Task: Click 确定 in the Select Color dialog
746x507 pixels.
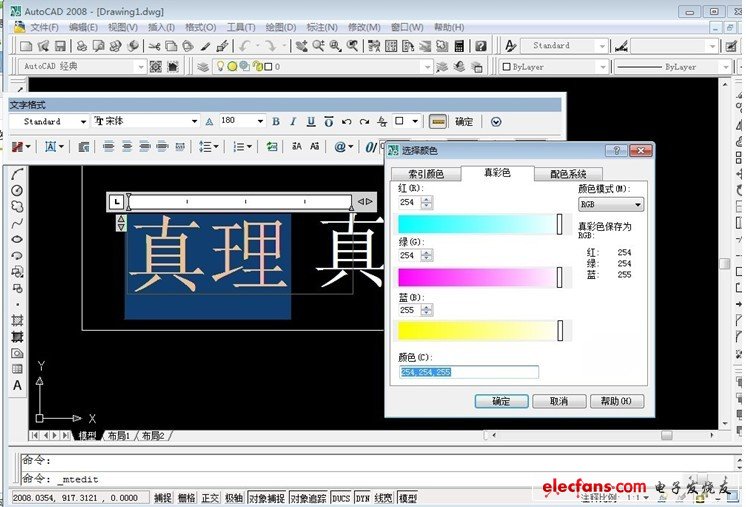Action: pyautogui.click(x=500, y=401)
